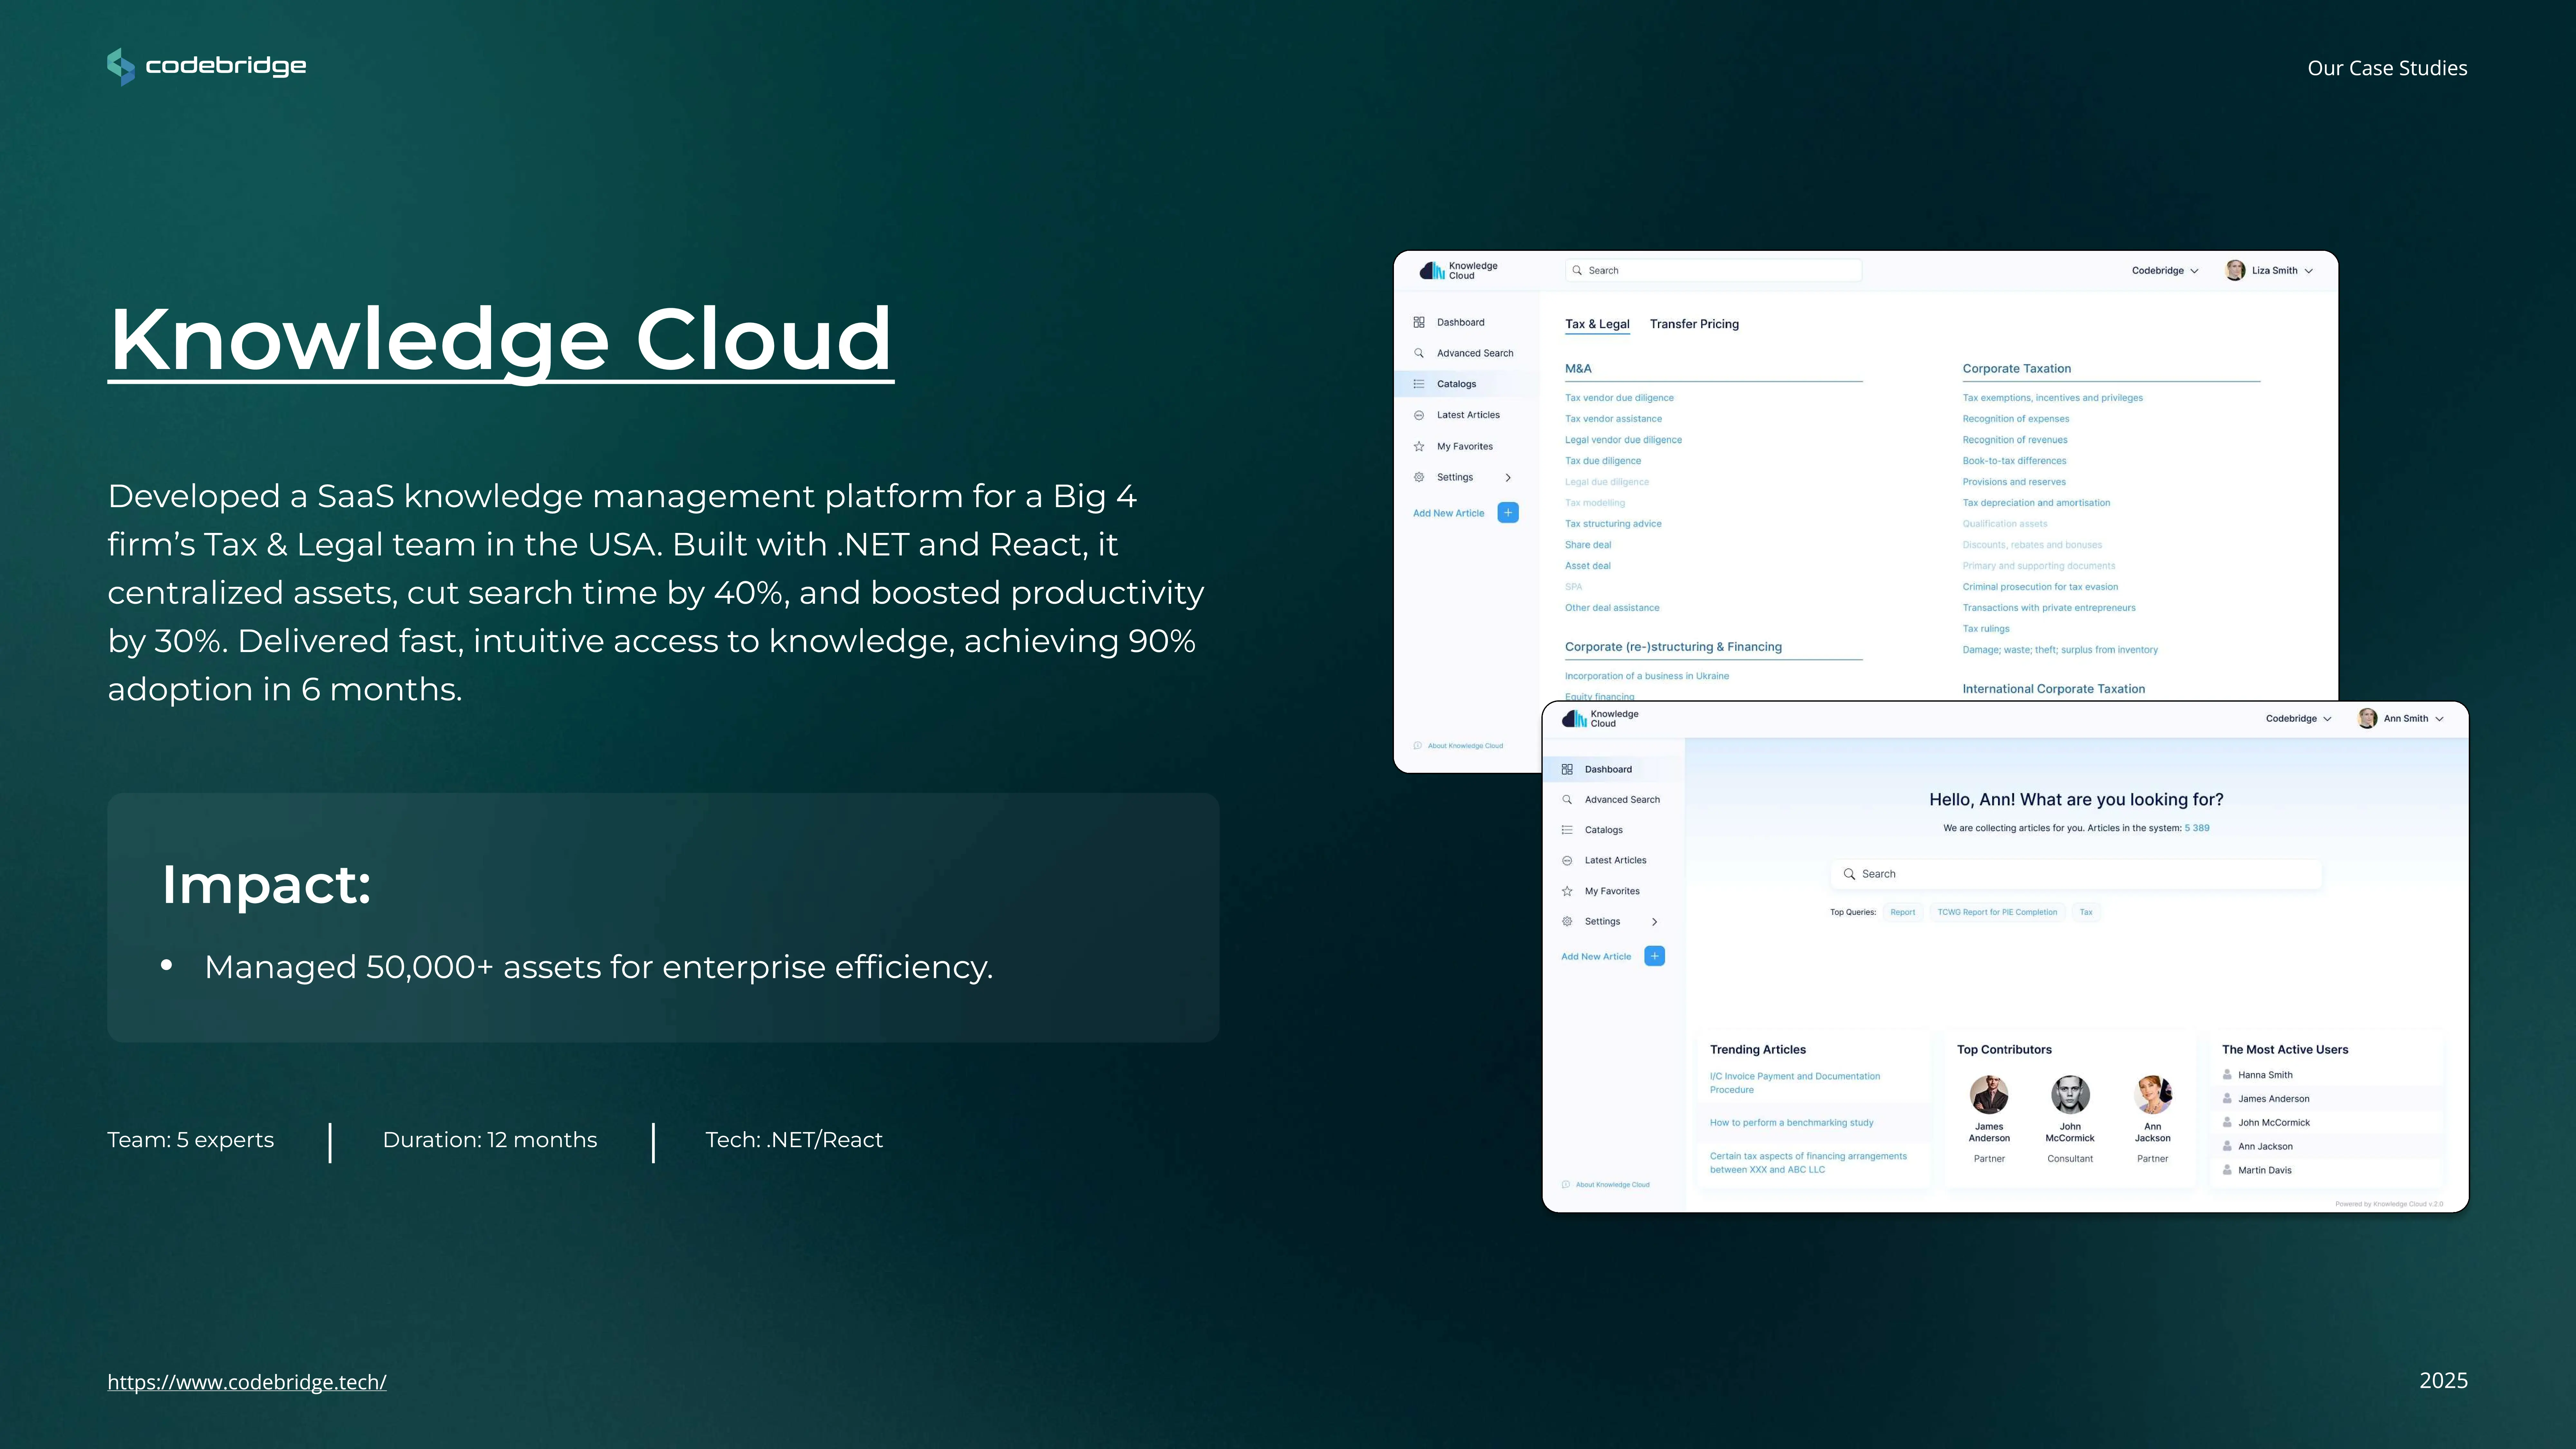This screenshot has height=1449, width=2576.
Task: Click Dashboard icon in front window sidebar
Action: [x=1567, y=769]
